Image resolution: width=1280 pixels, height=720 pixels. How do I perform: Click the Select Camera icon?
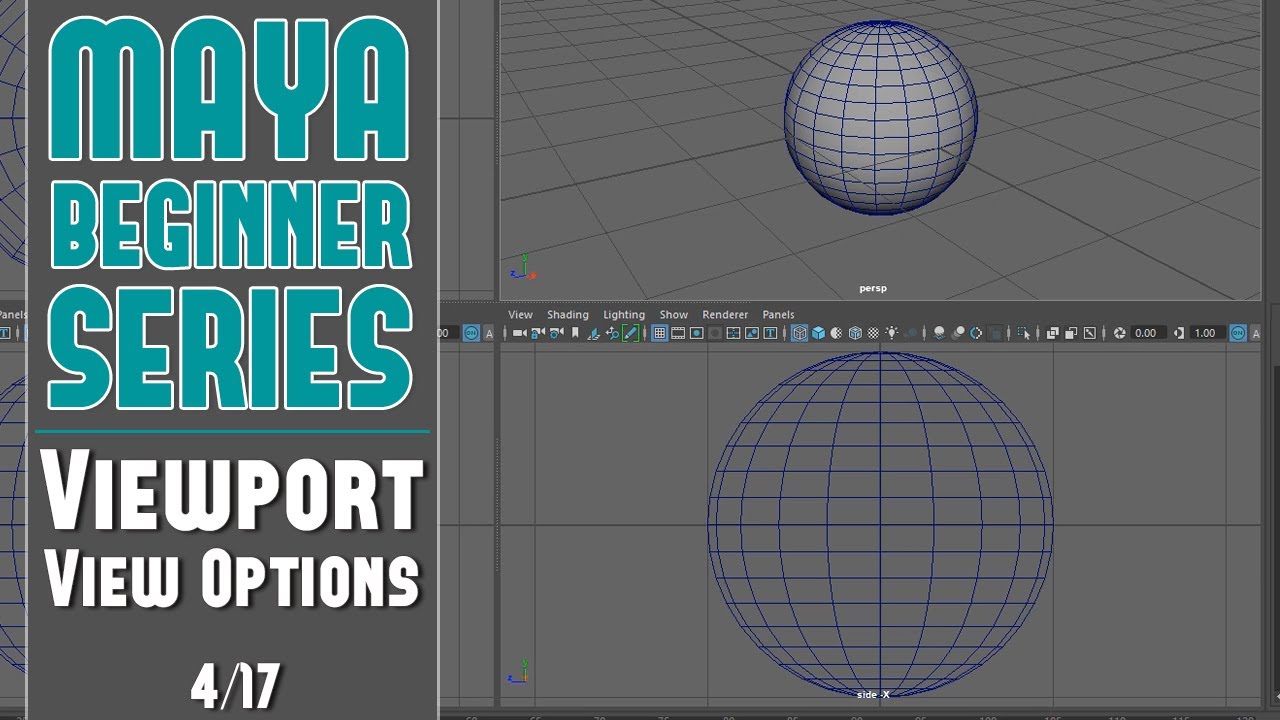coord(519,333)
